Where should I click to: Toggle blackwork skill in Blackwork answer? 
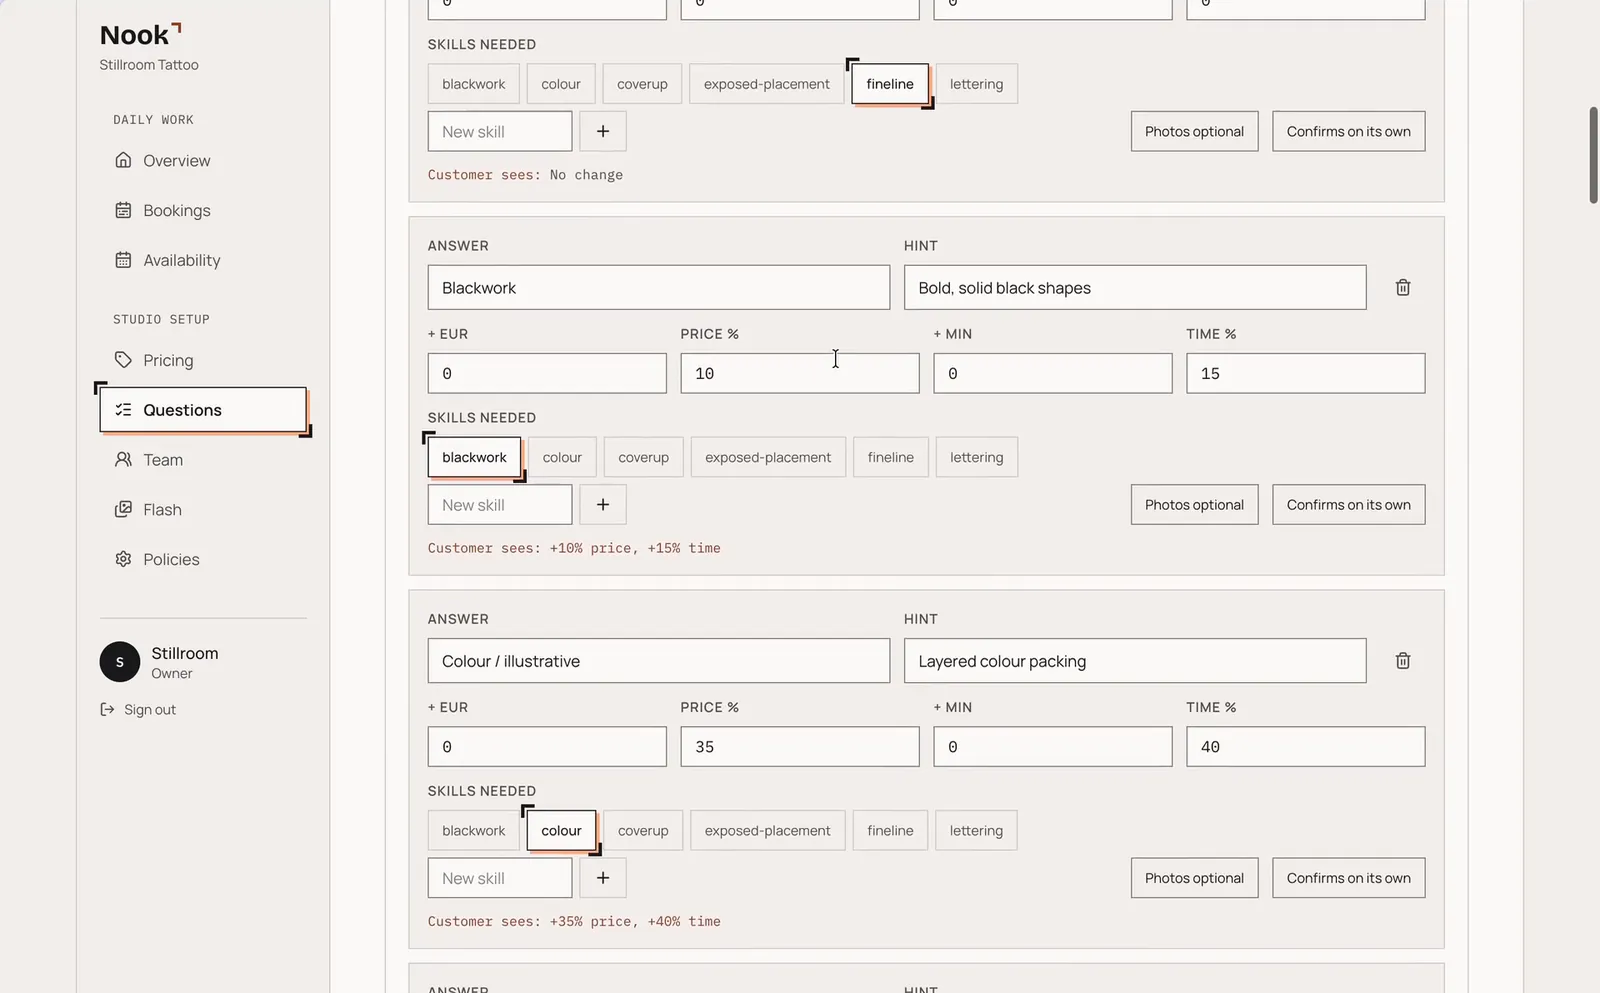pyautogui.click(x=474, y=458)
